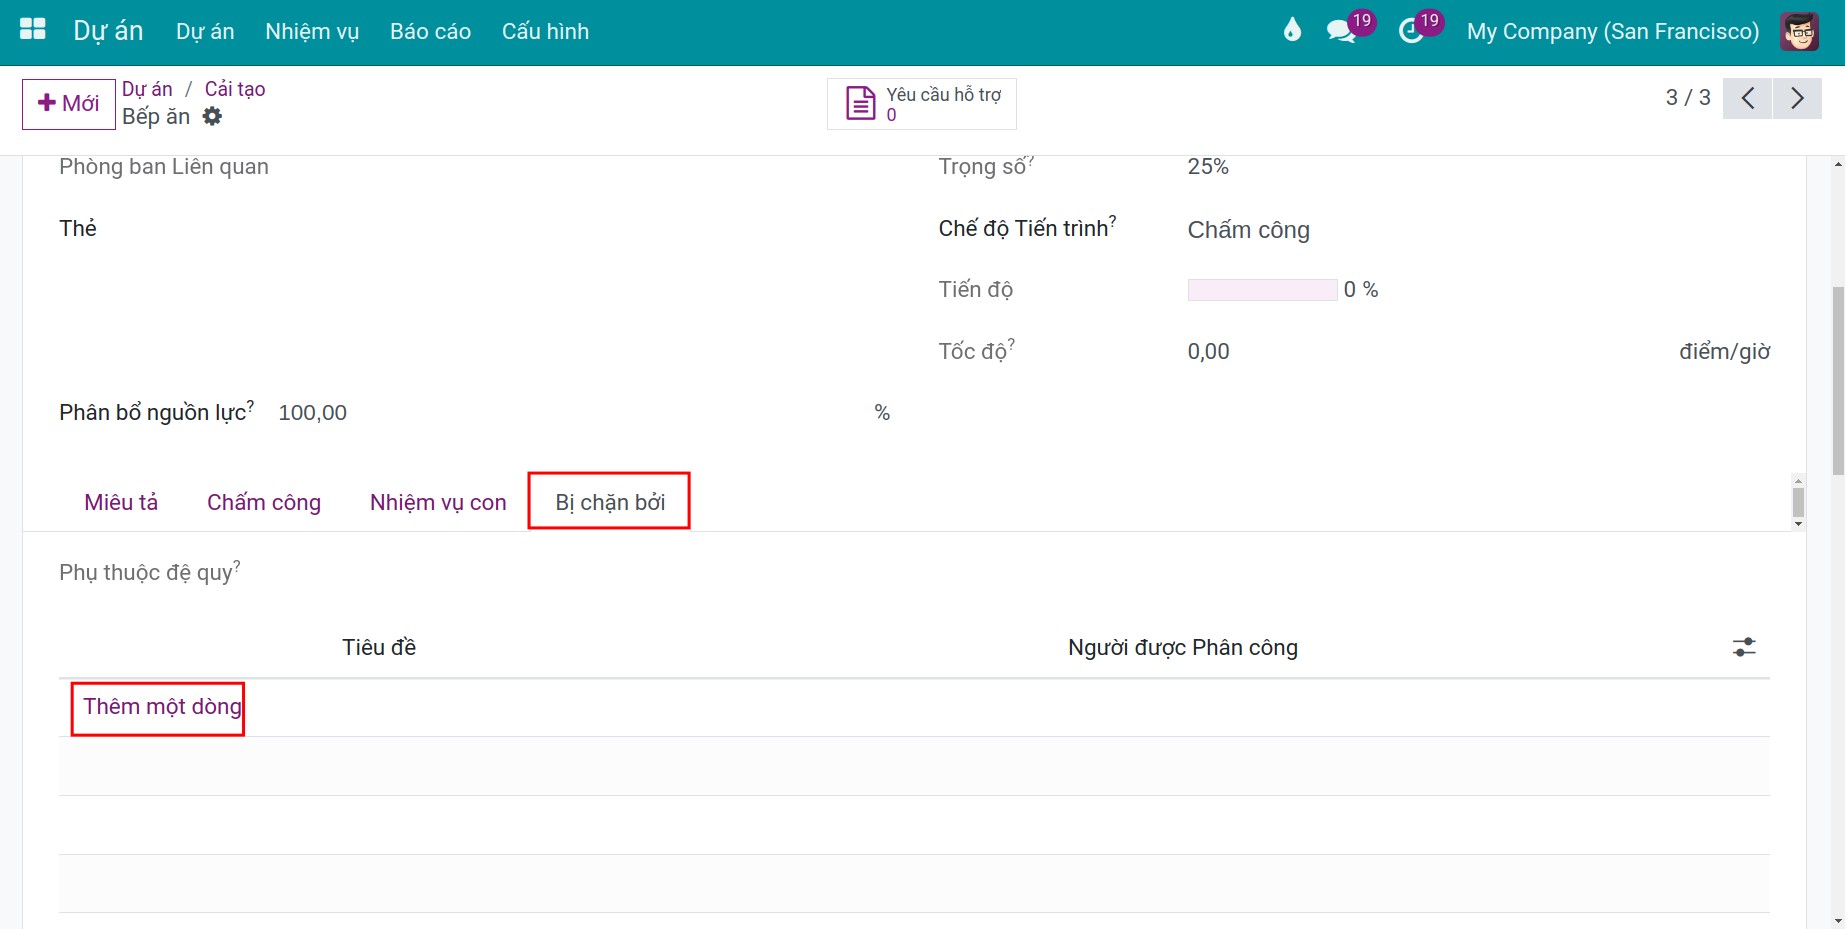The image size is (1845, 929).
Task: Click the Mới new record button
Action: (x=68, y=103)
